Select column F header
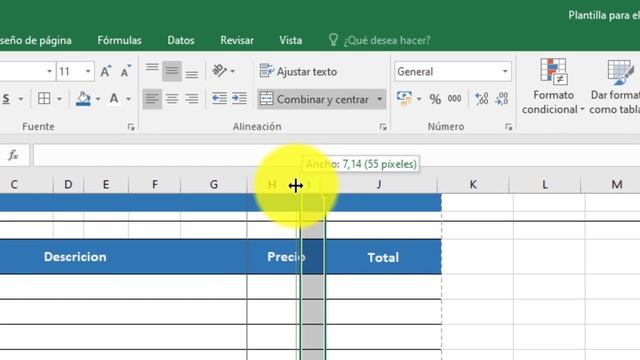Image resolution: width=640 pixels, height=360 pixels. point(155,184)
